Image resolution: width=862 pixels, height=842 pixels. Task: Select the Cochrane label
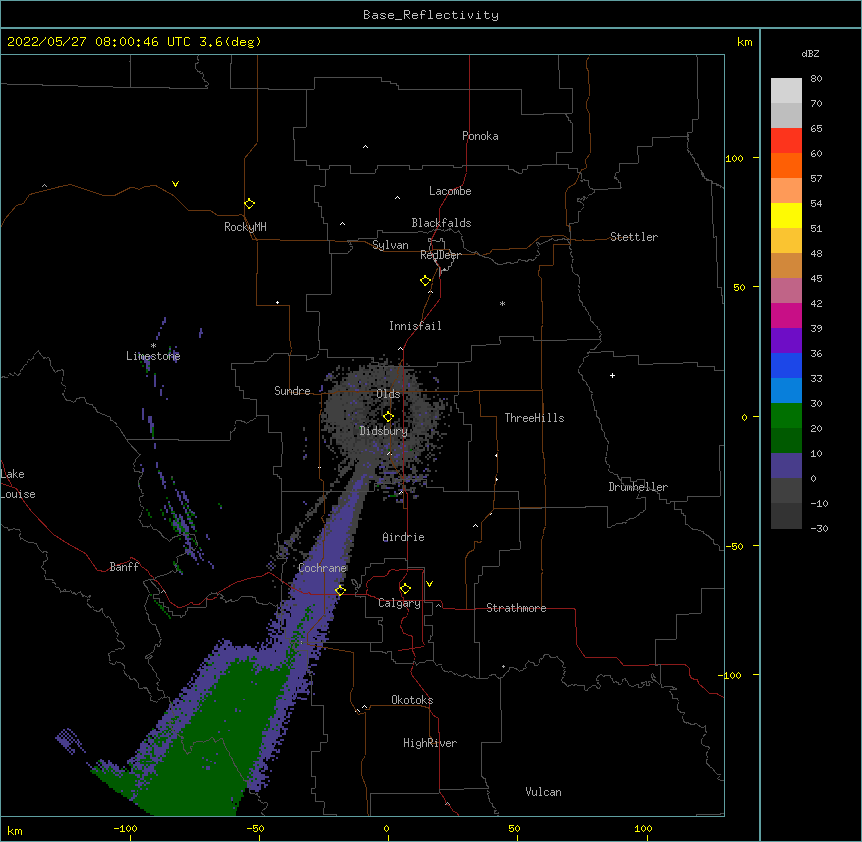[322, 568]
